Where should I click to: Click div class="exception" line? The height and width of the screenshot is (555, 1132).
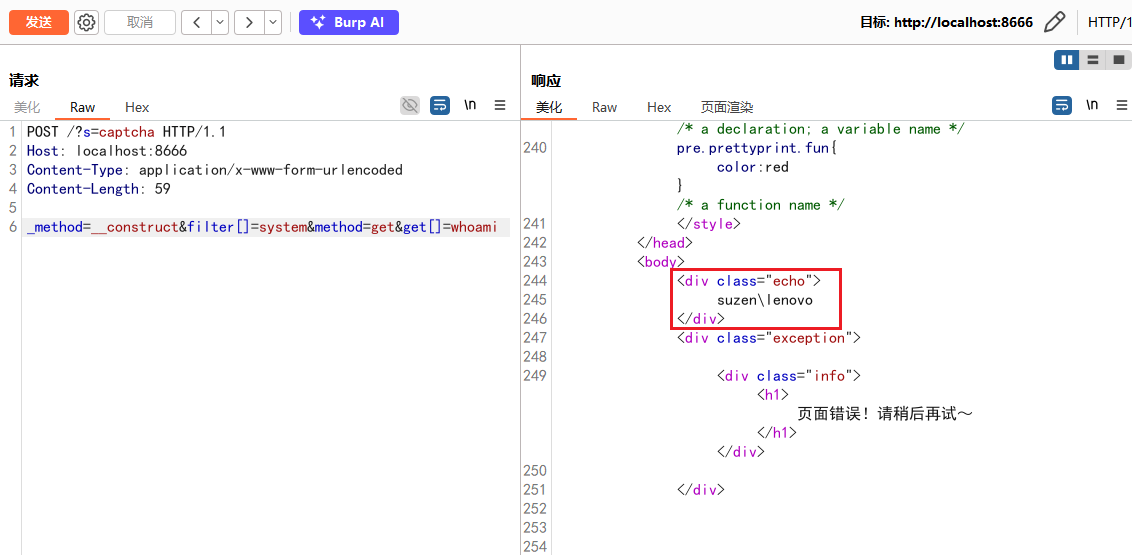(769, 338)
